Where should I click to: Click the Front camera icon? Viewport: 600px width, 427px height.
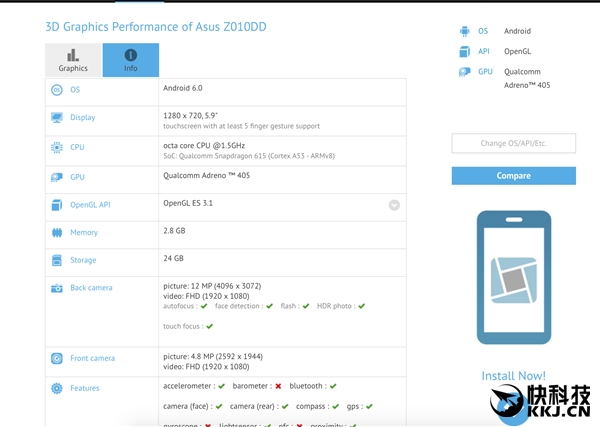point(57,358)
